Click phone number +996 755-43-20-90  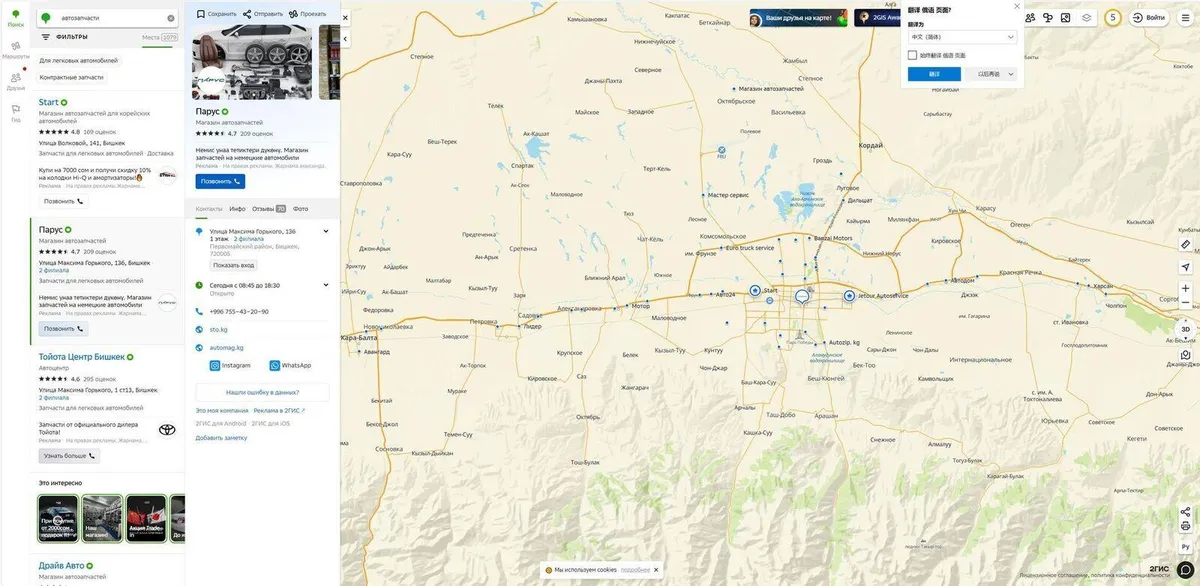(239, 311)
